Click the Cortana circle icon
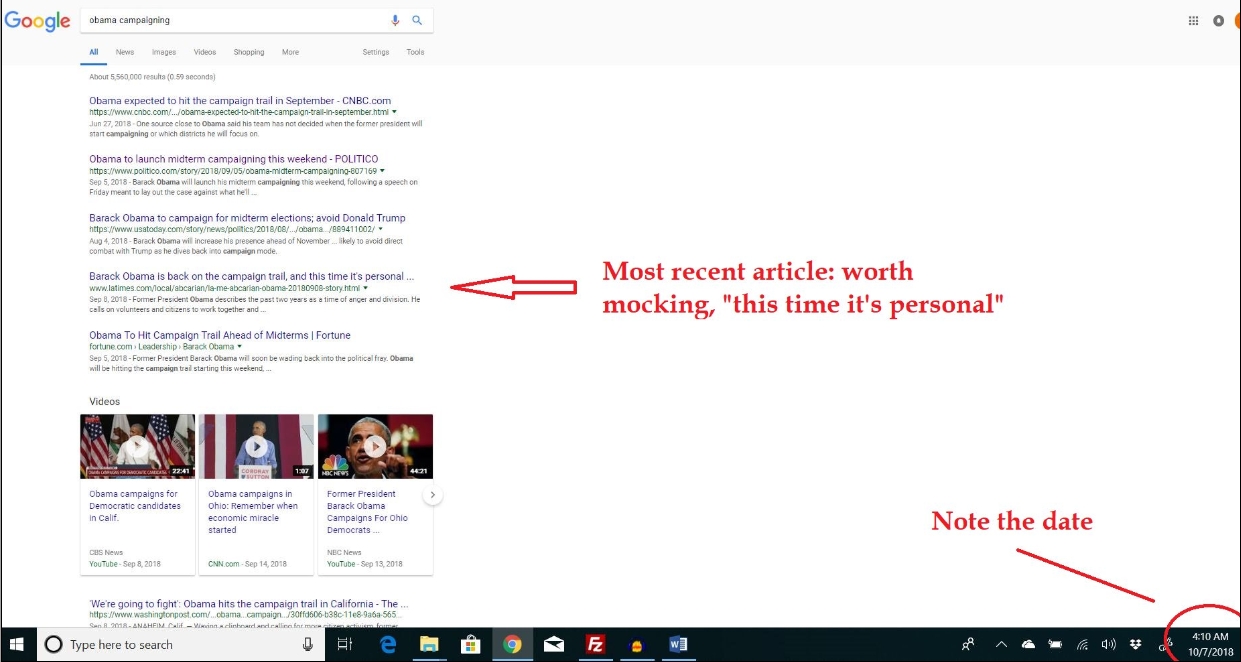This screenshot has height=662, width=1241. 54,645
